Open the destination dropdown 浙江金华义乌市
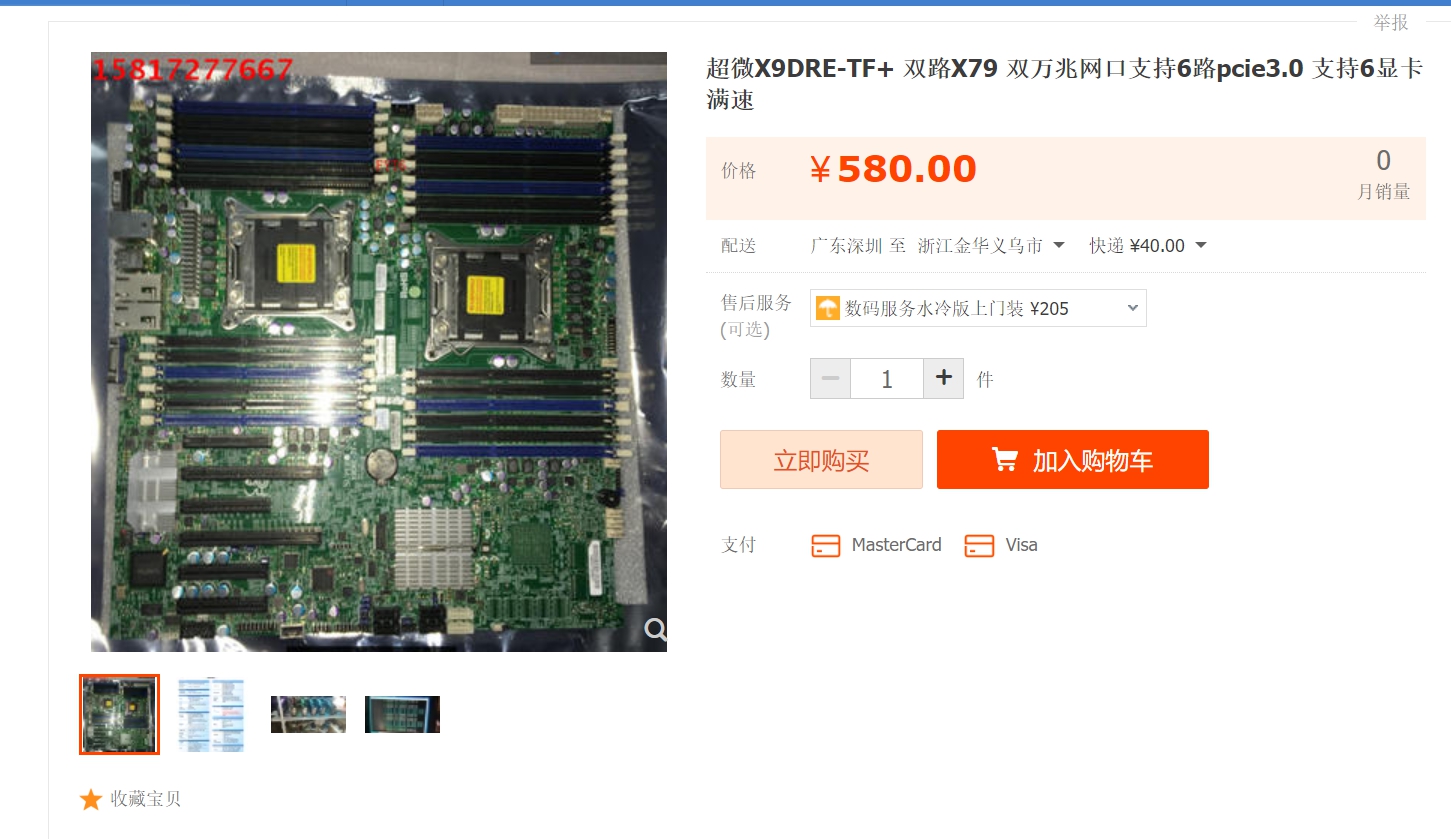 [991, 246]
